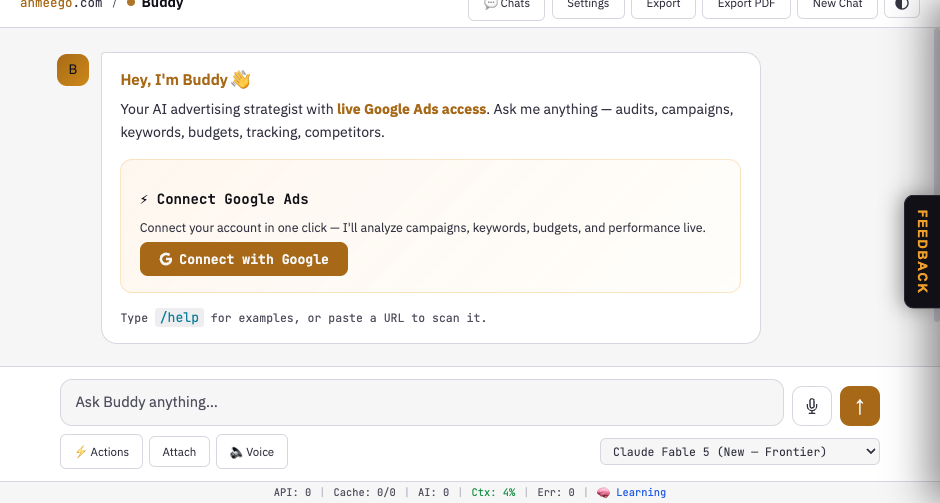Click the Connect with Google button
This screenshot has width=940, height=503.
[243, 259]
